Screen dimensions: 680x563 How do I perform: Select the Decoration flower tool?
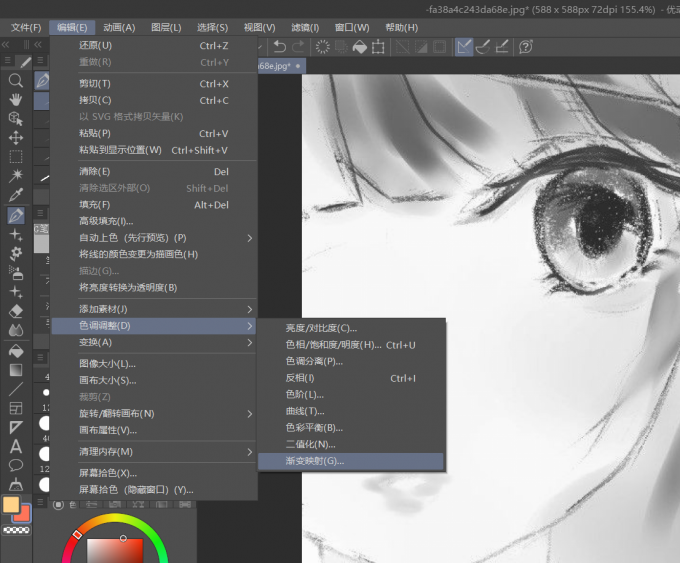click(x=16, y=253)
